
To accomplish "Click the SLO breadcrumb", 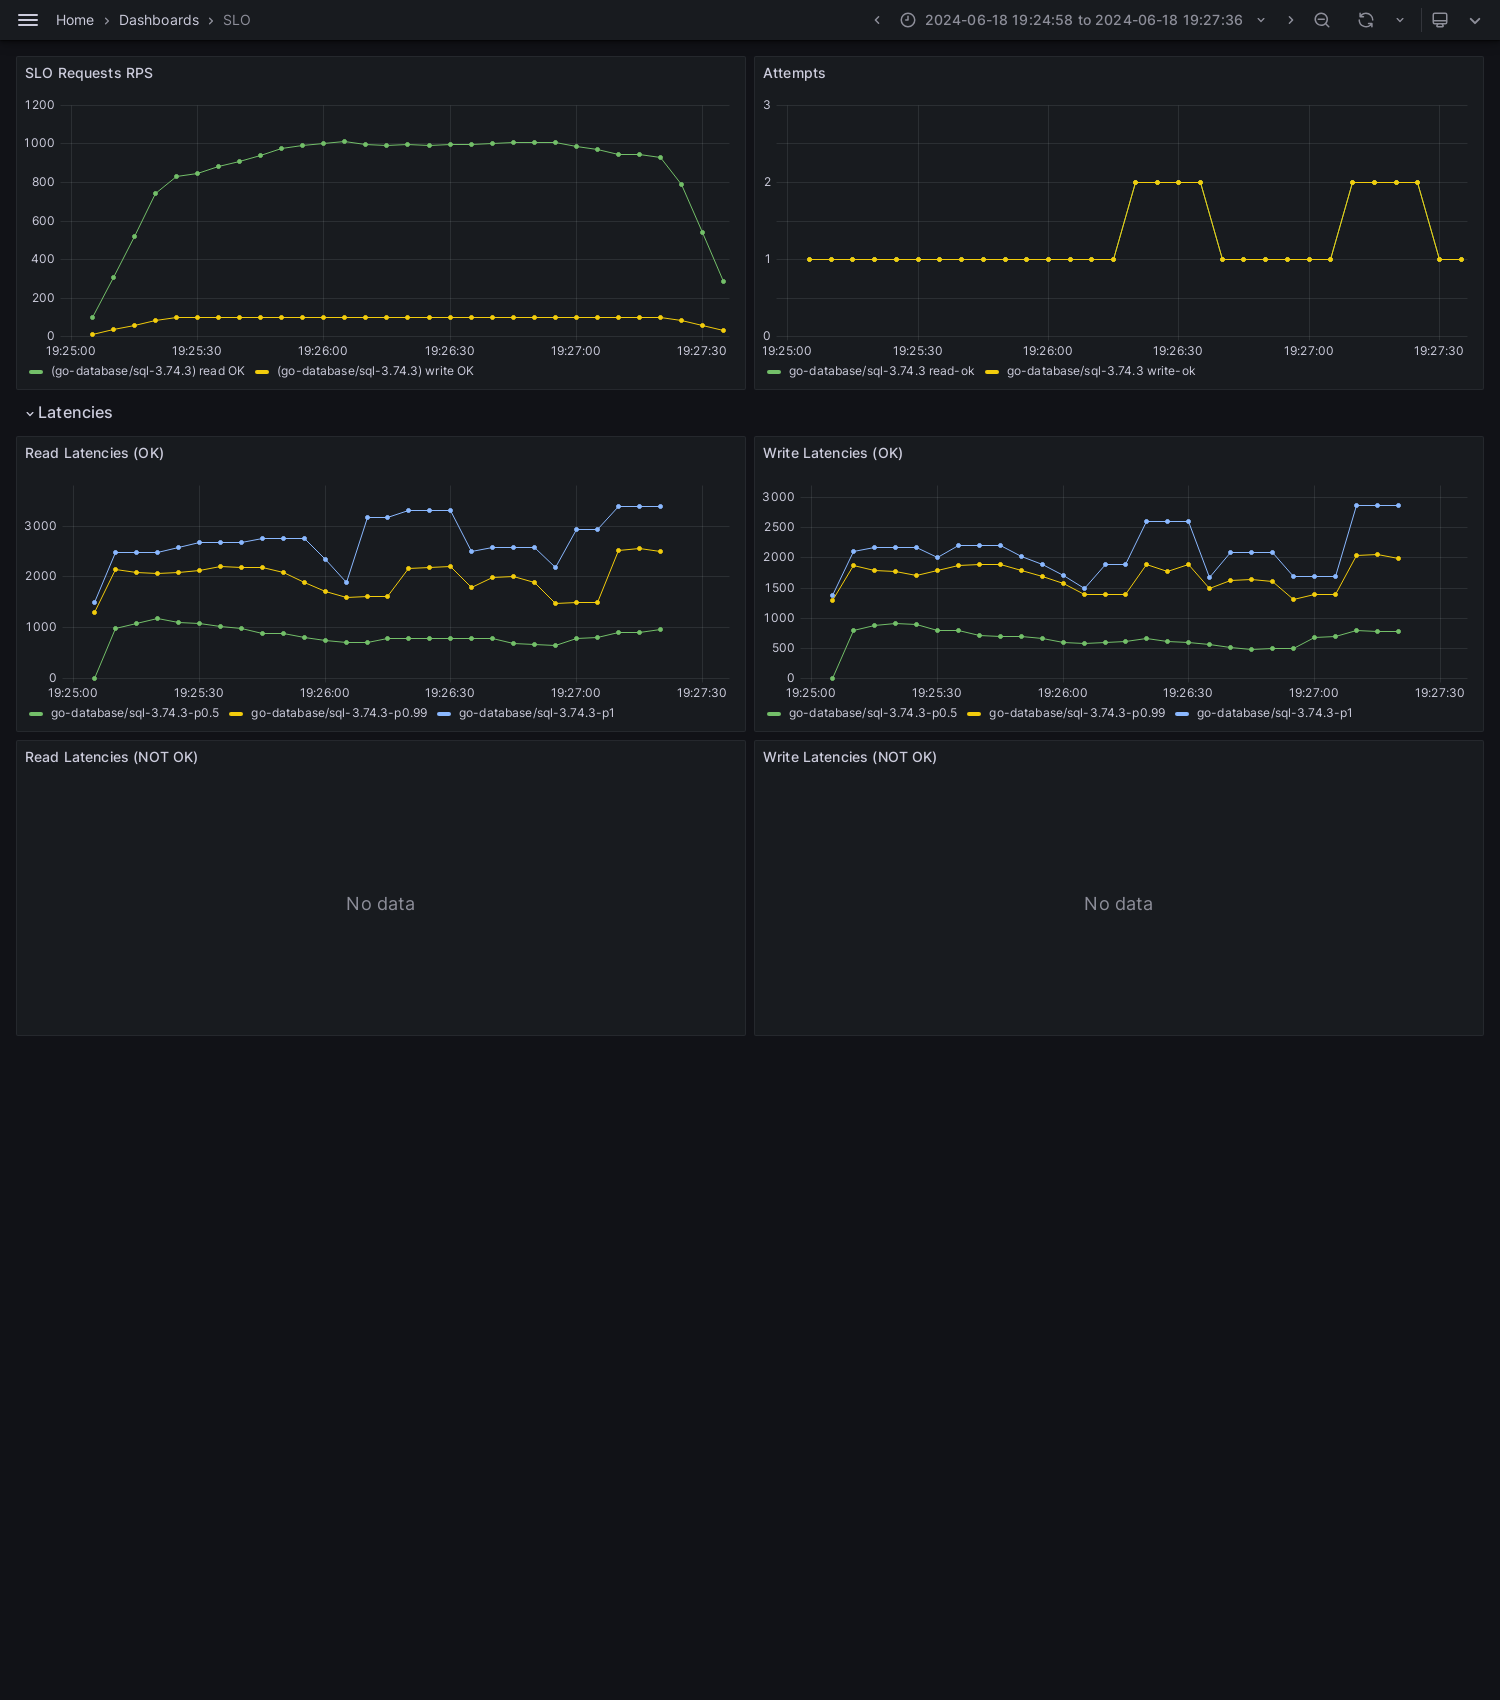I will point(237,20).
